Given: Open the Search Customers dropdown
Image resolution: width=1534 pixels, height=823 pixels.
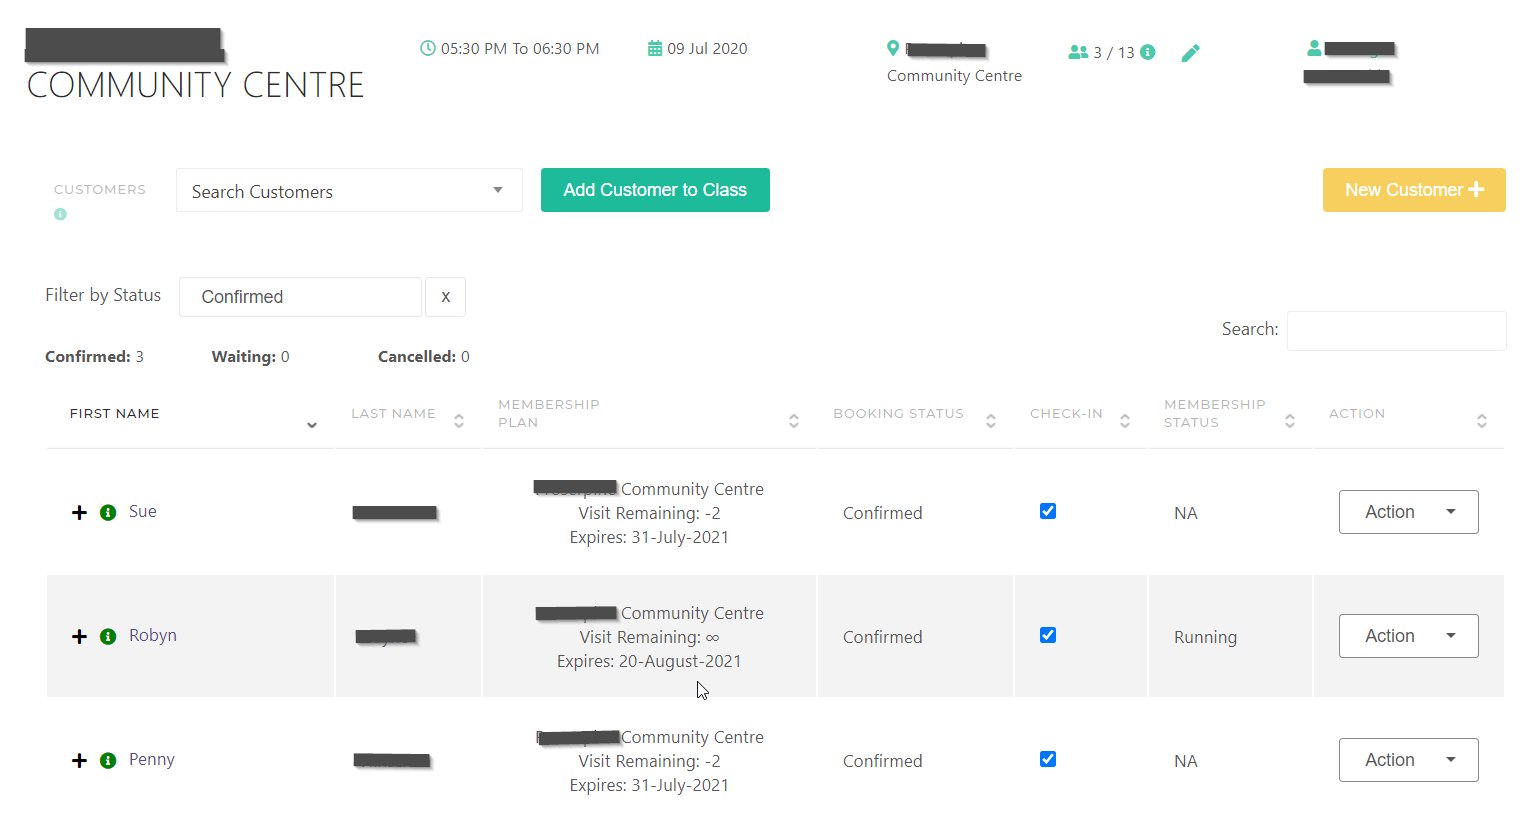Looking at the screenshot, I should click(349, 191).
